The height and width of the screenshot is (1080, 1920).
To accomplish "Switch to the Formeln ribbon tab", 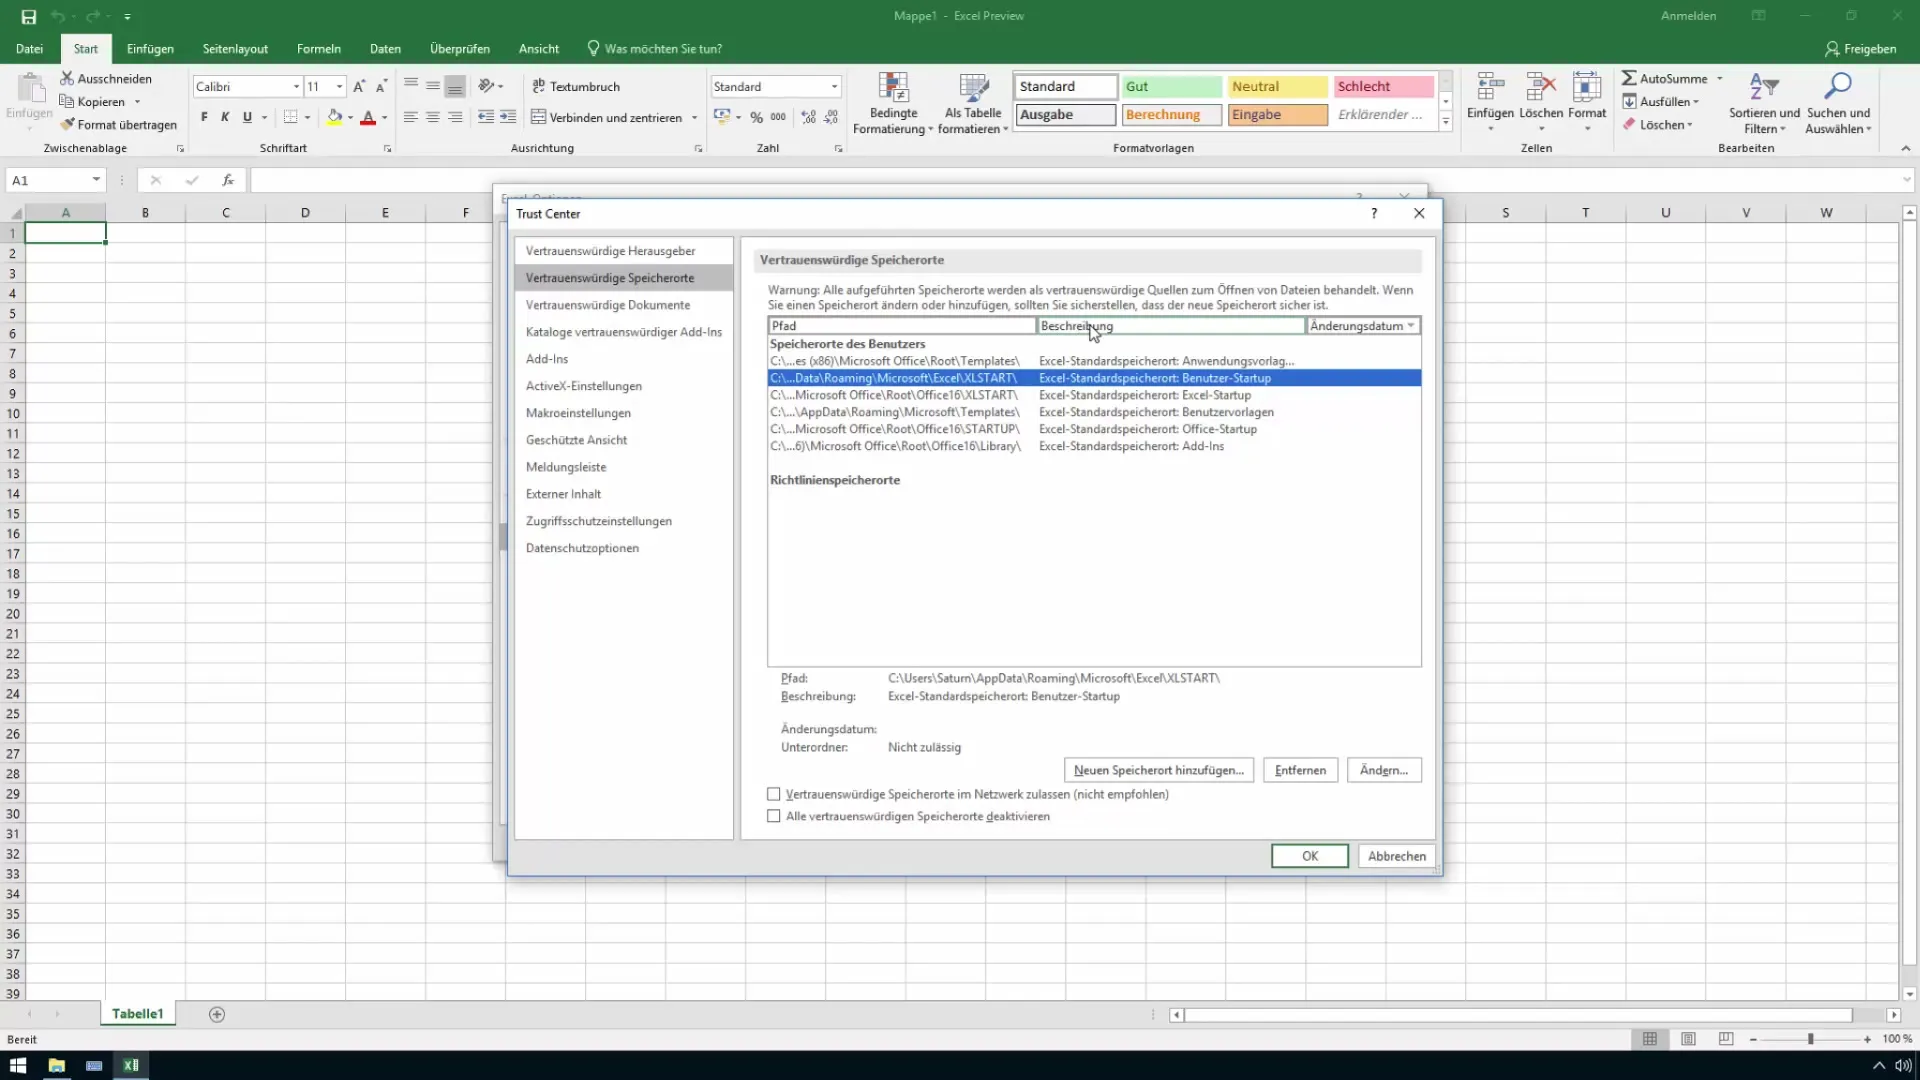I will (319, 48).
